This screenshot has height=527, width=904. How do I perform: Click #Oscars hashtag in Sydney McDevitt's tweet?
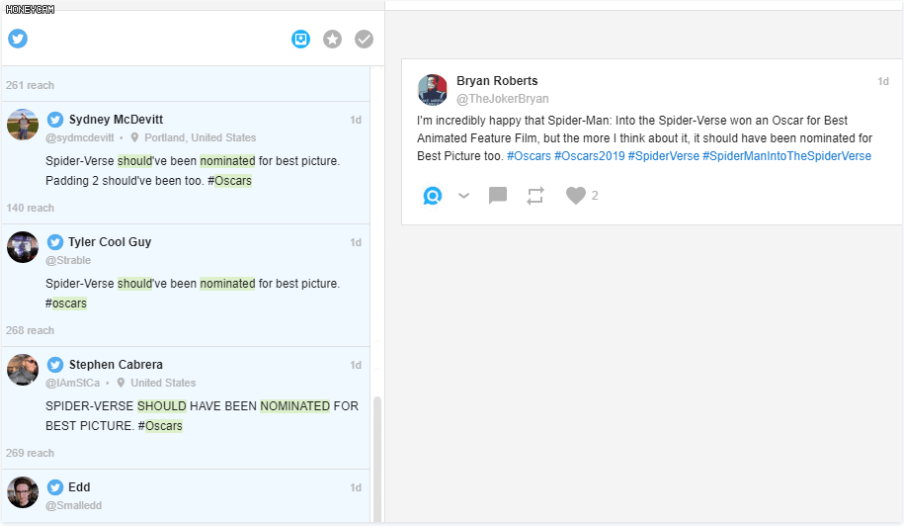click(229, 181)
